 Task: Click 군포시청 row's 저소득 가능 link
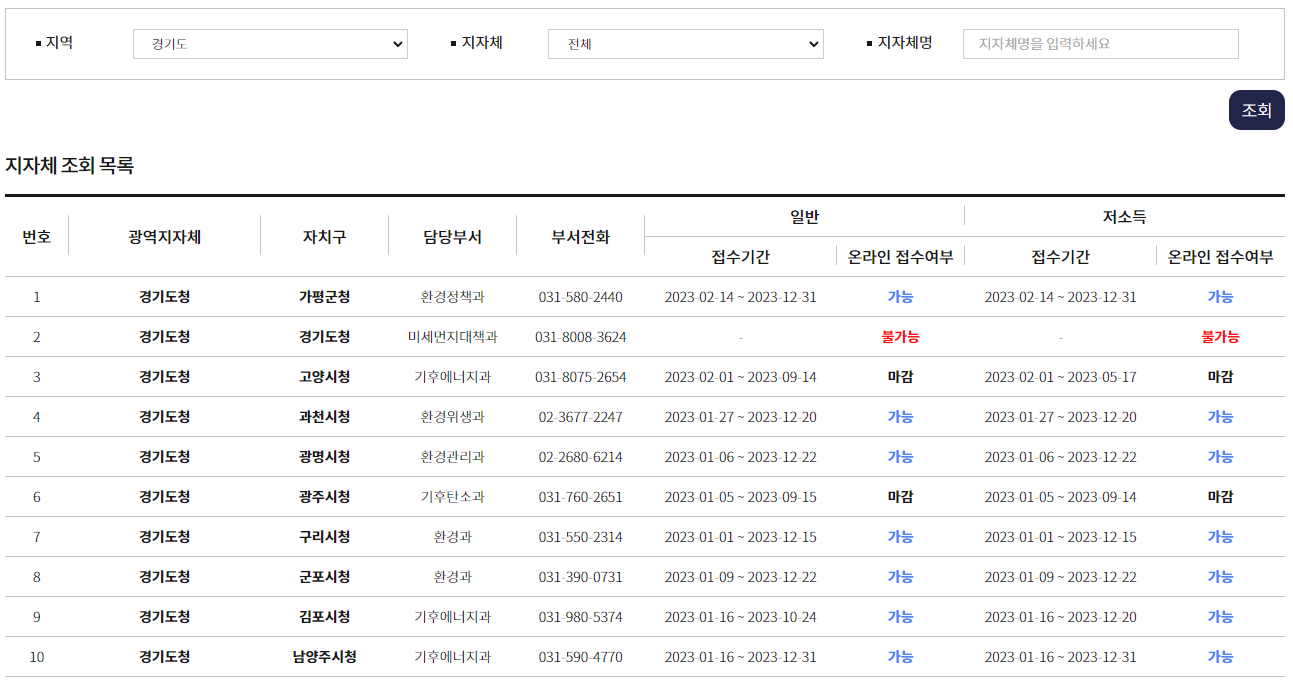click(x=1220, y=577)
